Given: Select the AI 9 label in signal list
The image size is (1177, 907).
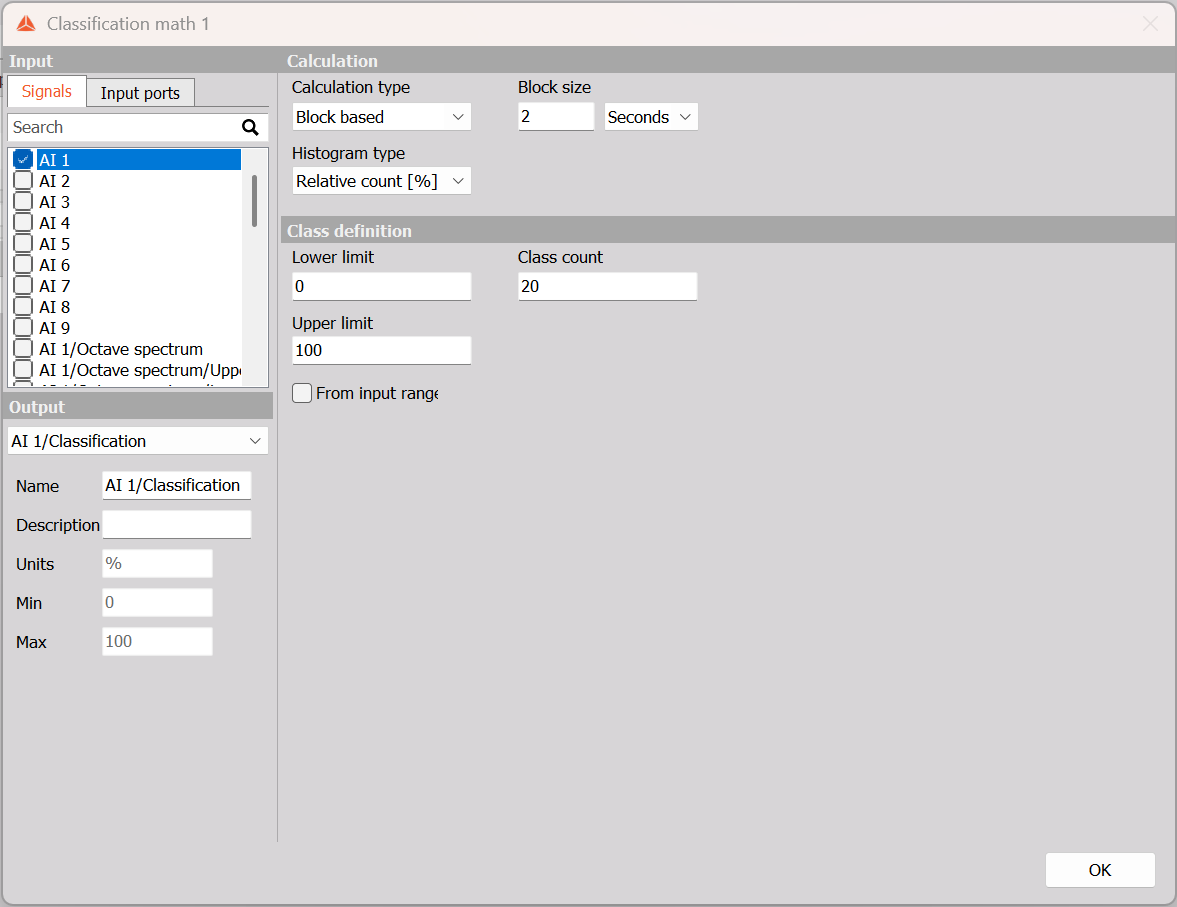Looking at the screenshot, I should tap(54, 328).
